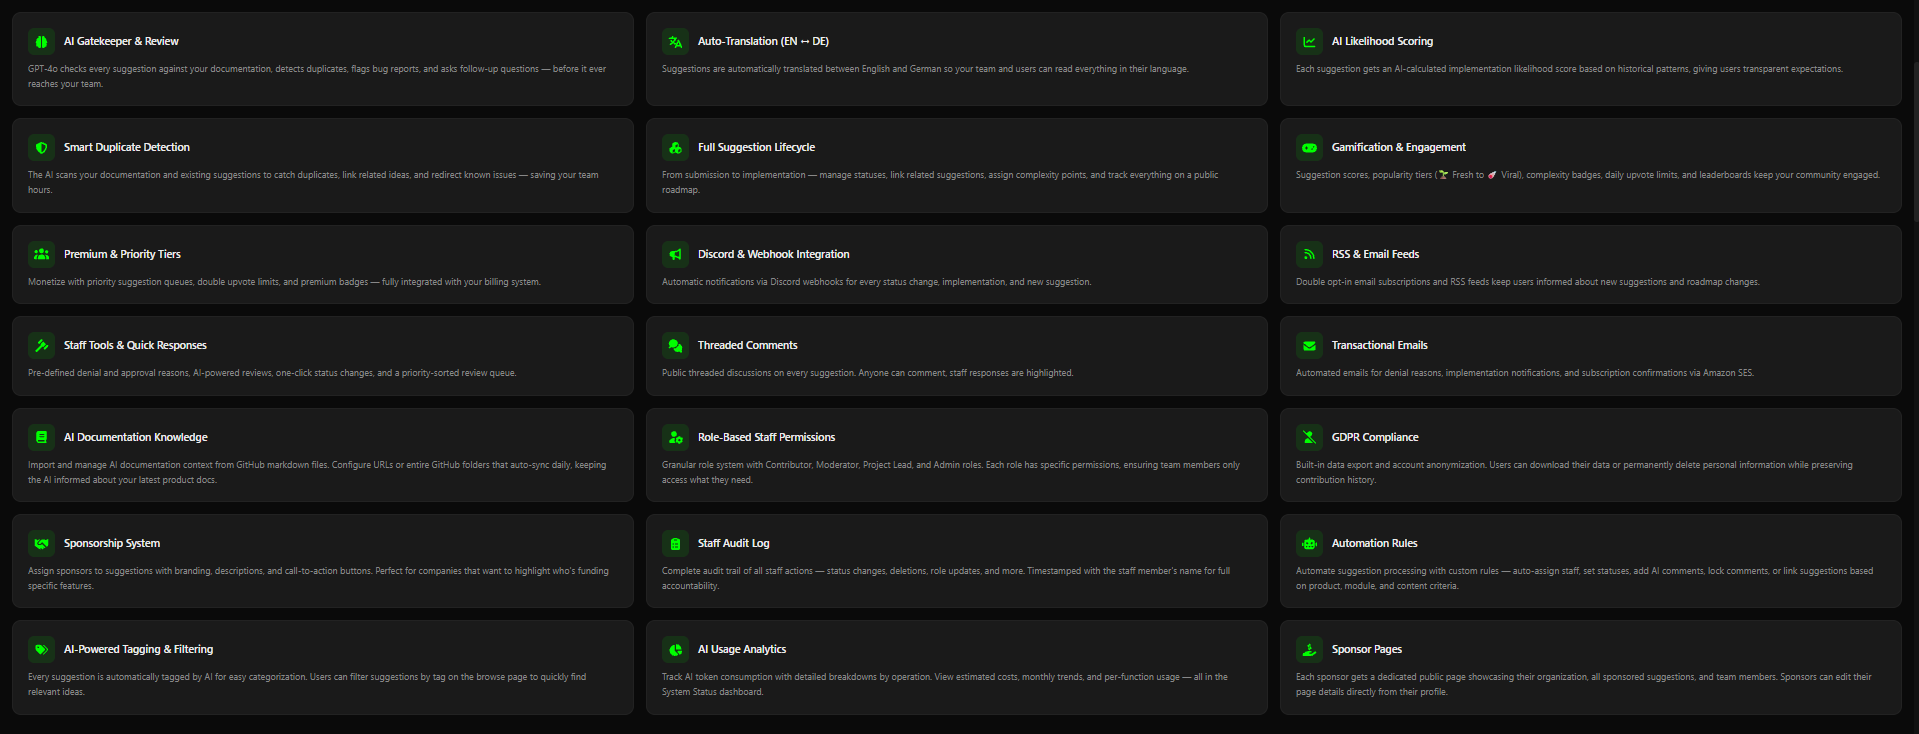The image size is (1919, 734).
Task: Select the AI-Powered Tagging tag icon
Action: pyautogui.click(x=41, y=649)
